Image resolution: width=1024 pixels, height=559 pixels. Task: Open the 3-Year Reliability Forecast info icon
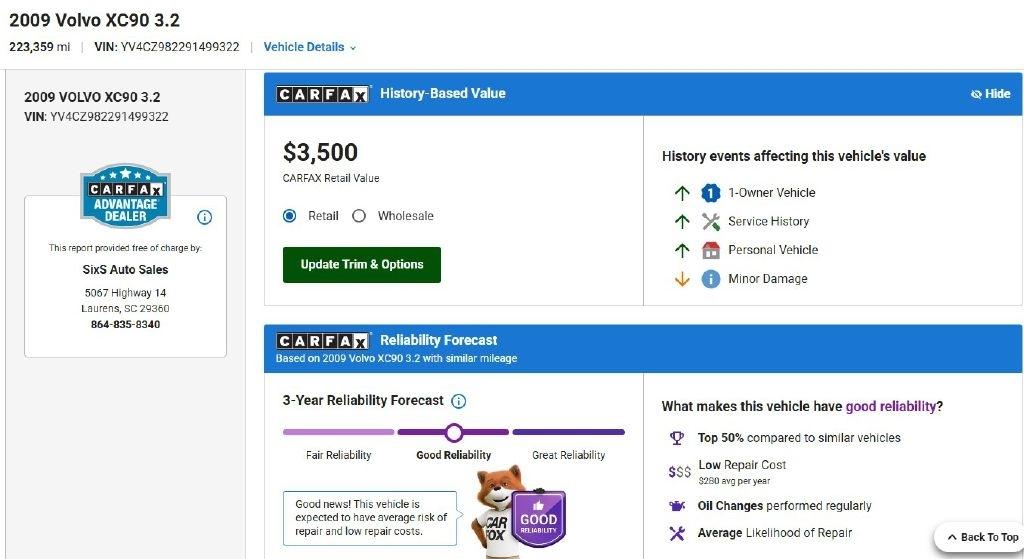point(459,401)
